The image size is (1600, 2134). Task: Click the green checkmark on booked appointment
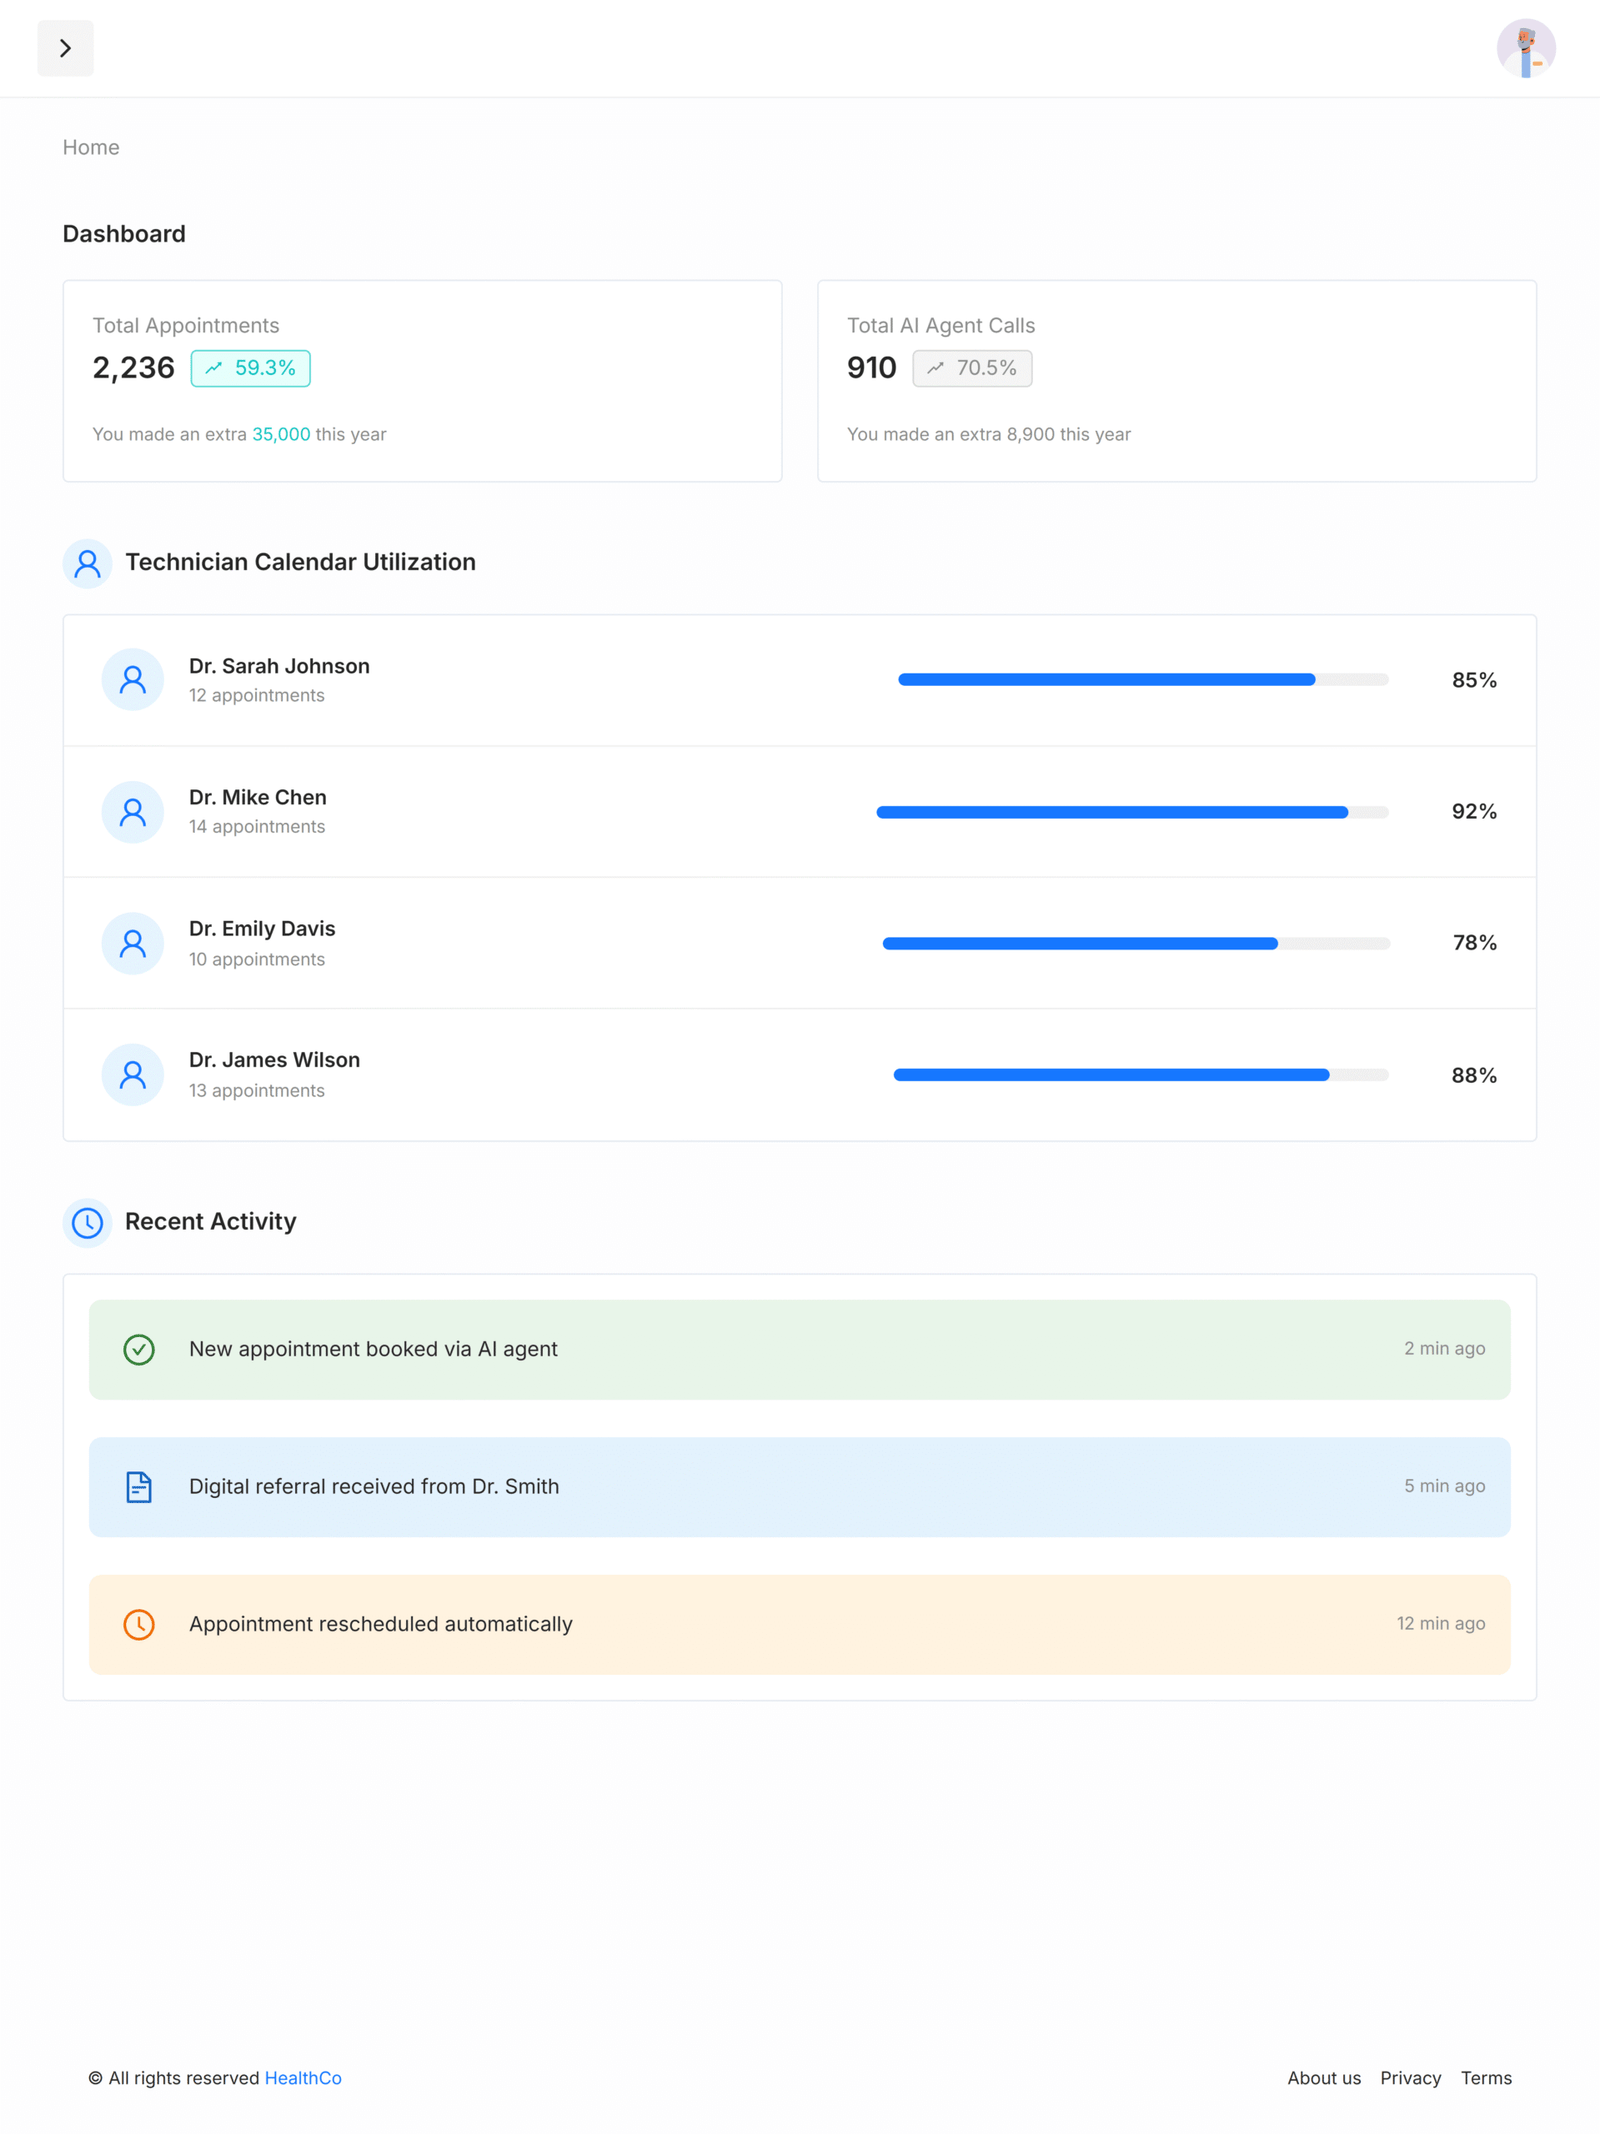[139, 1349]
